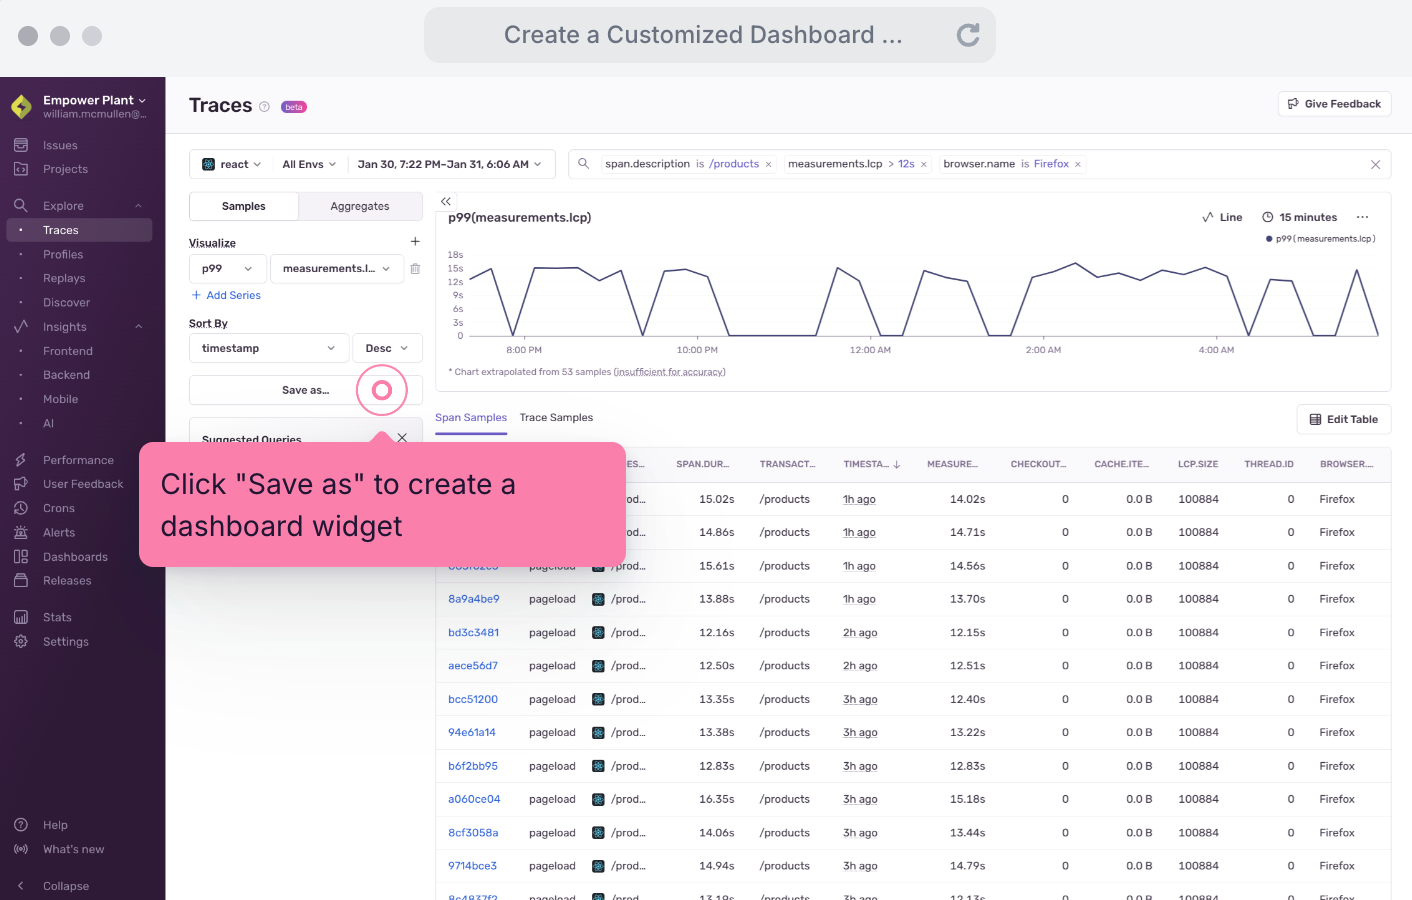The height and width of the screenshot is (900, 1412).
Task: Click the reload icon in the title bar
Action: 967,36
